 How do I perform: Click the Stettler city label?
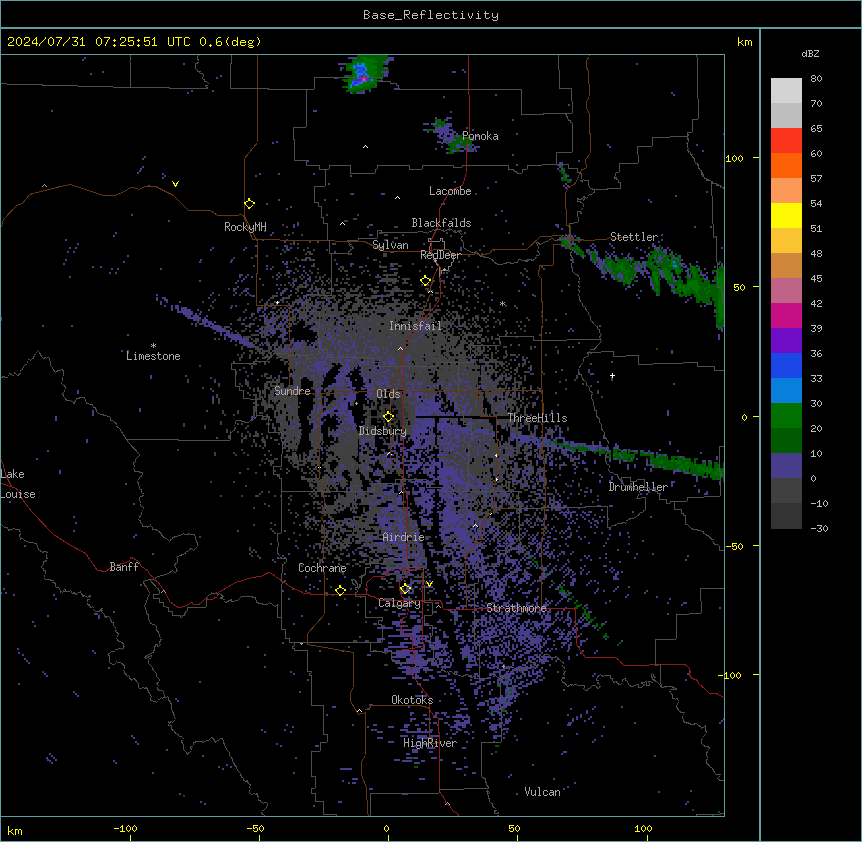coord(634,237)
